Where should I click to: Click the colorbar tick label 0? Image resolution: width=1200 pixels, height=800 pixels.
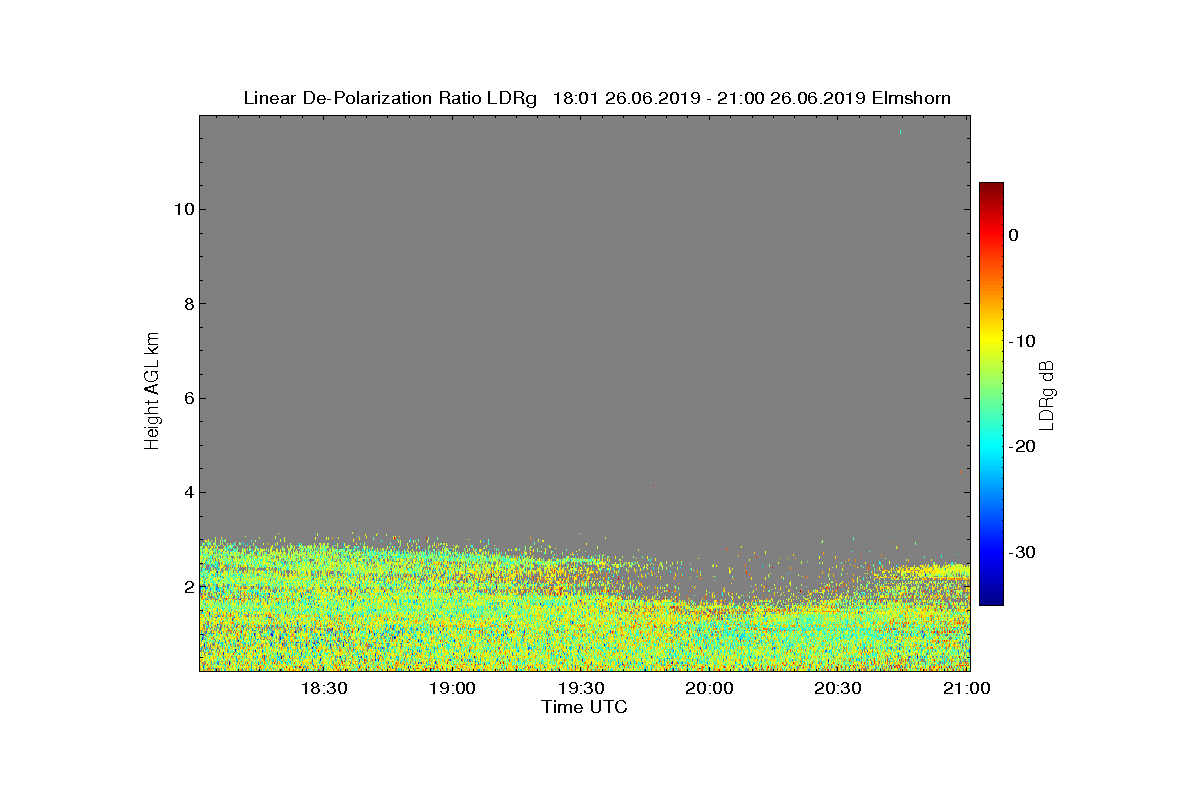tap(1013, 235)
